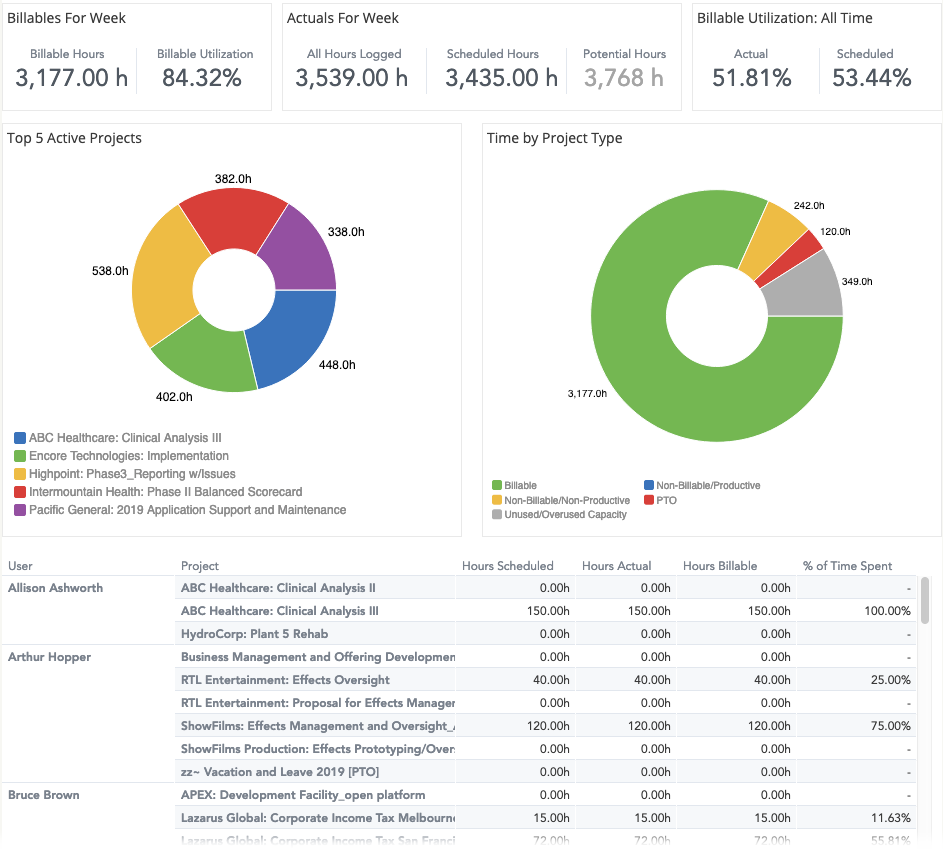Click the purple Pacific General legend swatch
Screen dimensions: 943x849
[20, 510]
